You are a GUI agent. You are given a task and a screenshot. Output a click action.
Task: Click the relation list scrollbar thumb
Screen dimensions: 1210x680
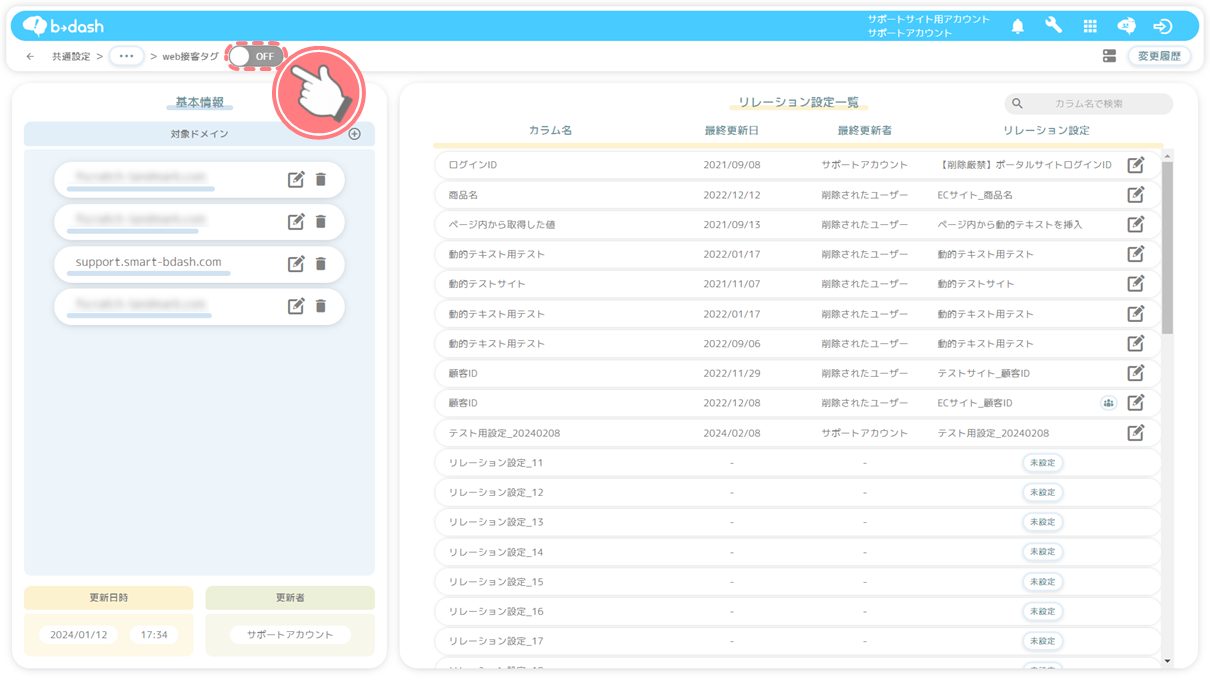1167,247
